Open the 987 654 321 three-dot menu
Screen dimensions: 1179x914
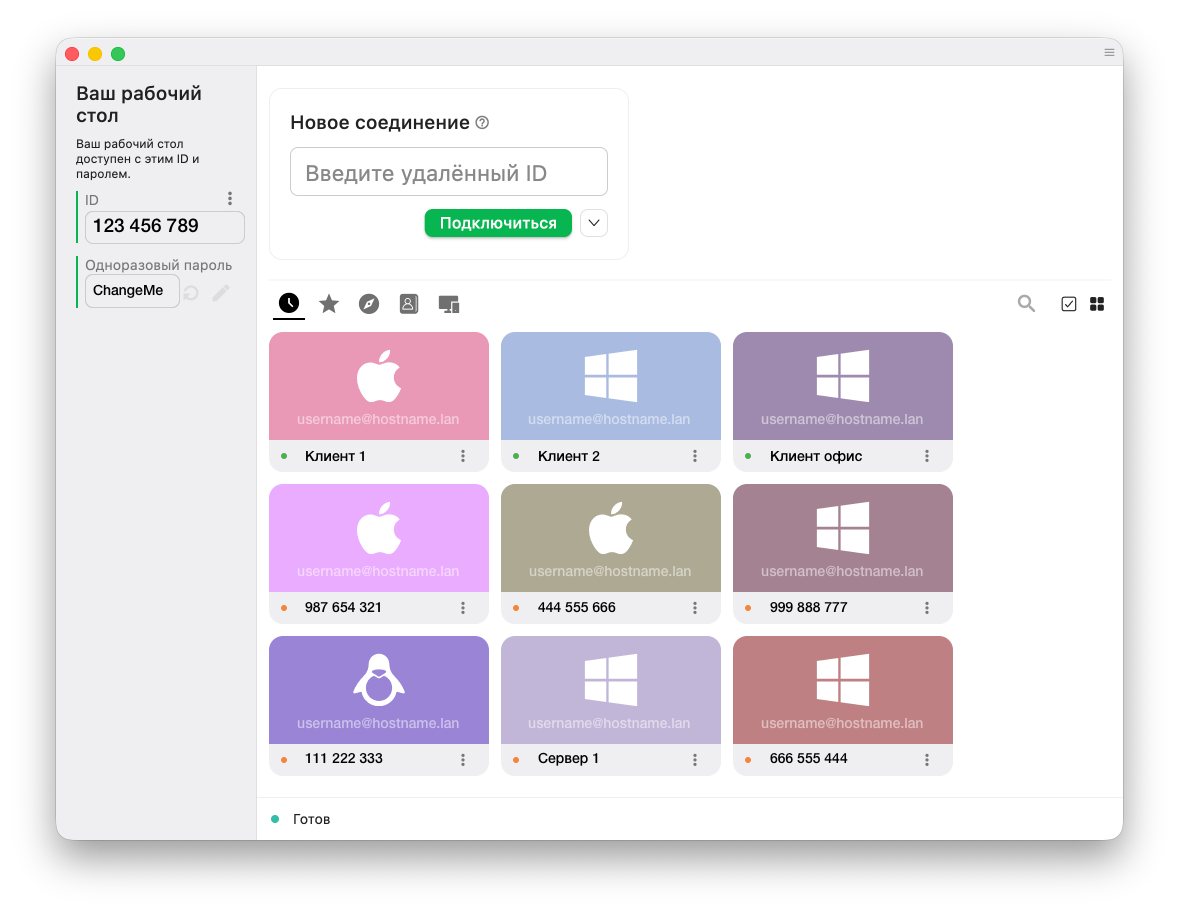(x=463, y=607)
